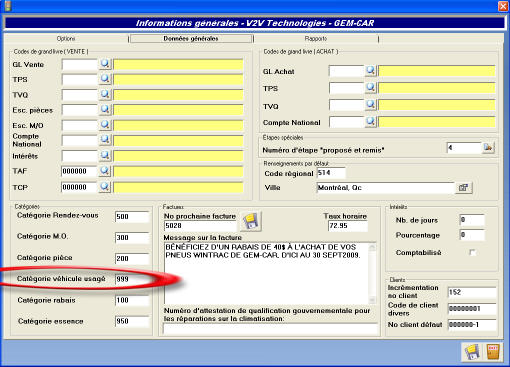
Task: Close the window with red X
Action: pyautogui.click(x=503, y=6)
